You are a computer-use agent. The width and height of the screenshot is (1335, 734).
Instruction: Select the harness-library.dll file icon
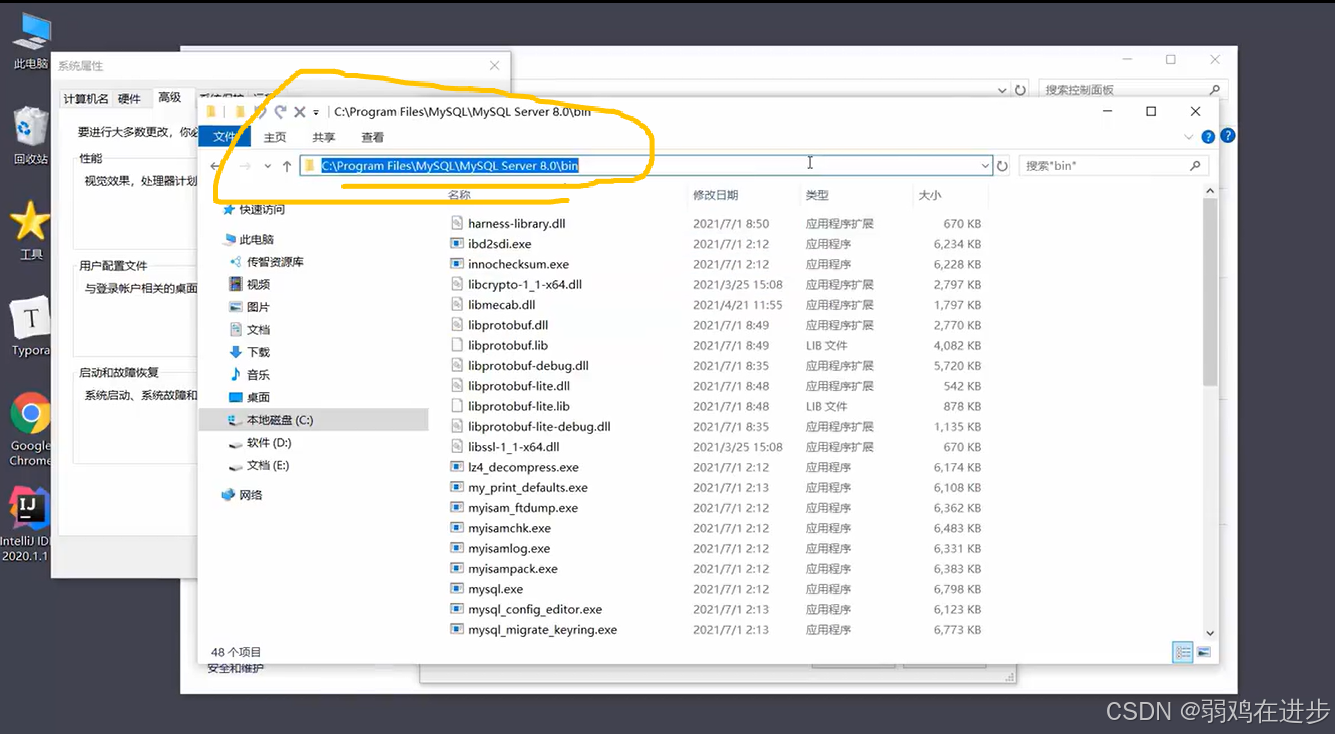click(x=457, y=223)
